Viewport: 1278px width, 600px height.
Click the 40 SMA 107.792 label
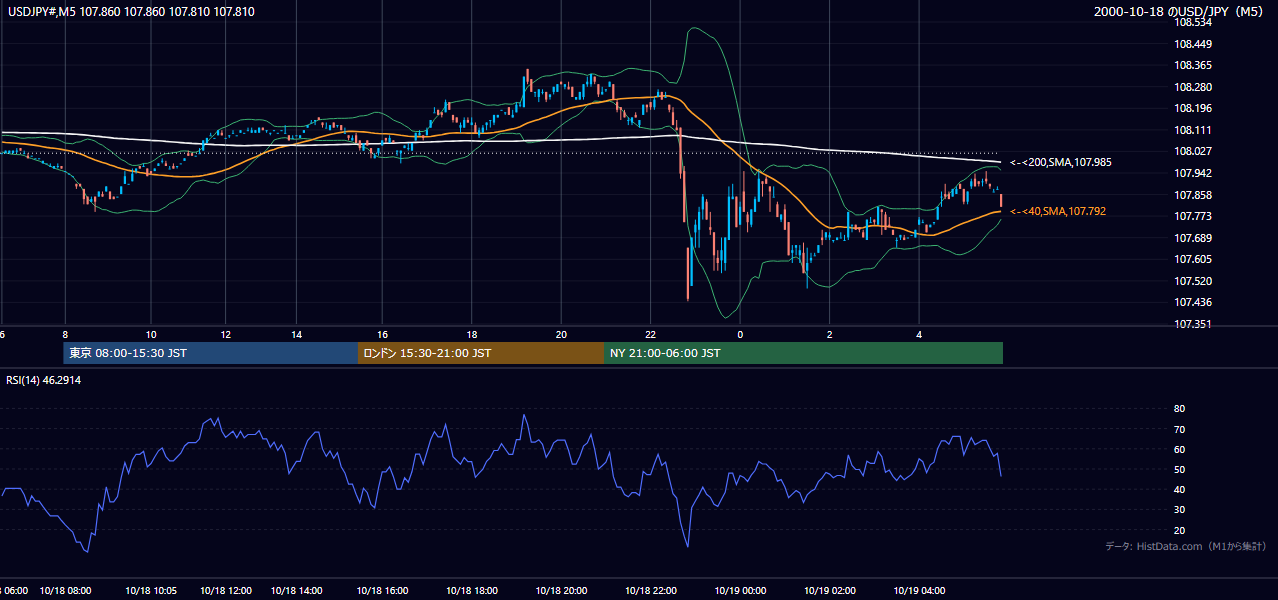[x=1058, y=211]
